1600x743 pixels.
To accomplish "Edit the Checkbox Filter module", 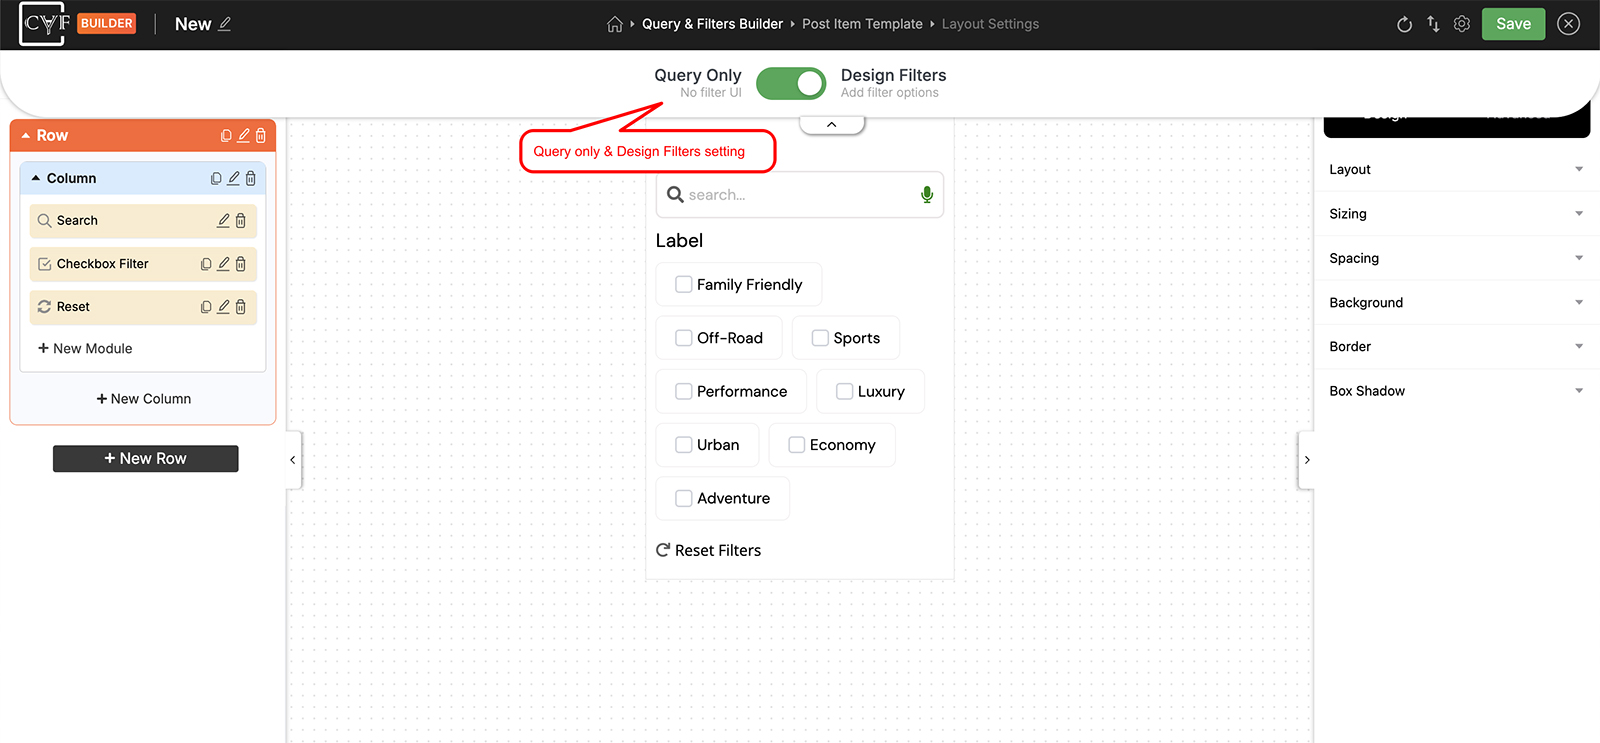I will (x=223, y=264).
